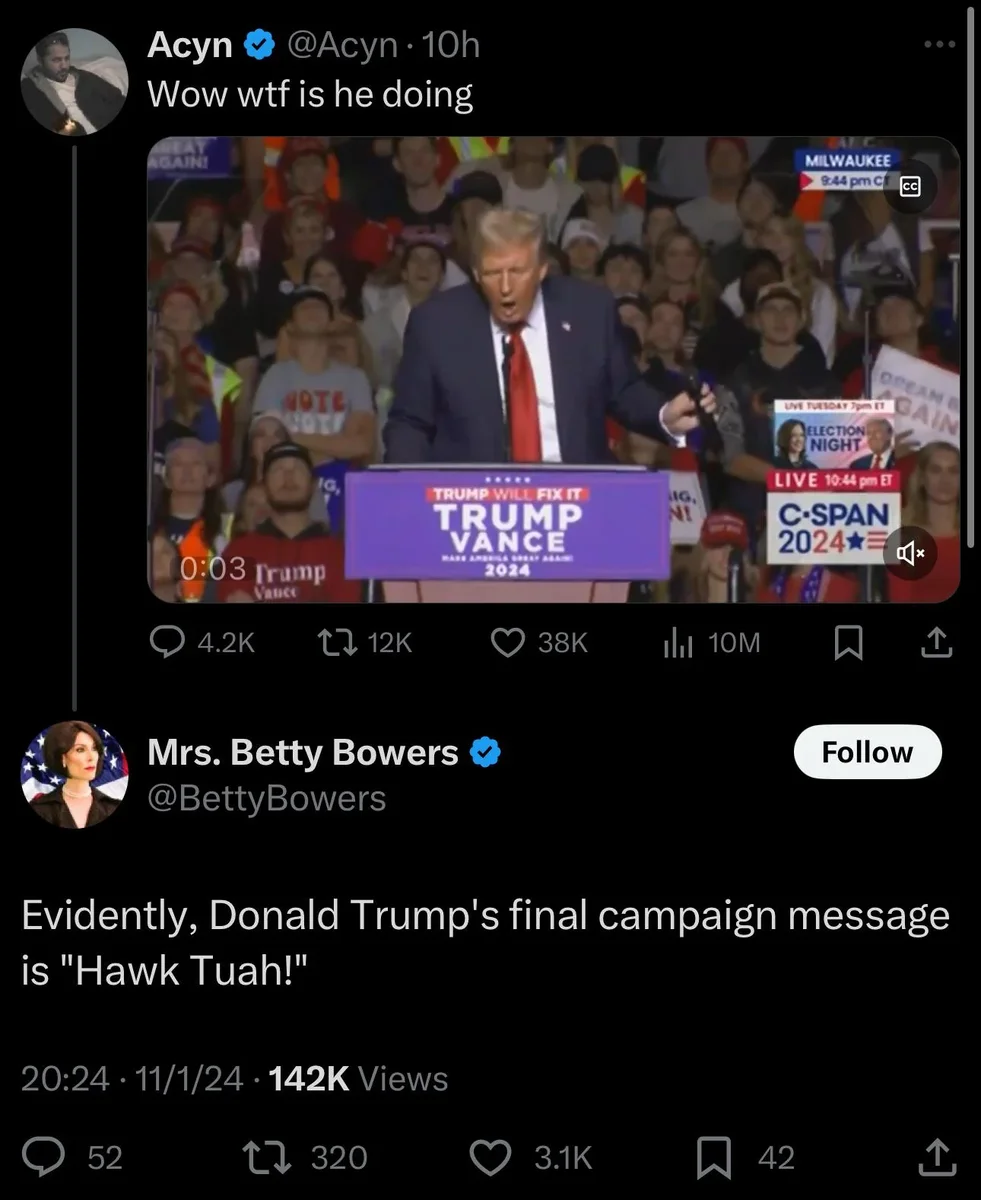Like Betty Bowers' post showing 3.1K likes
The image size is (981, 1200).
click(532, 1158)
